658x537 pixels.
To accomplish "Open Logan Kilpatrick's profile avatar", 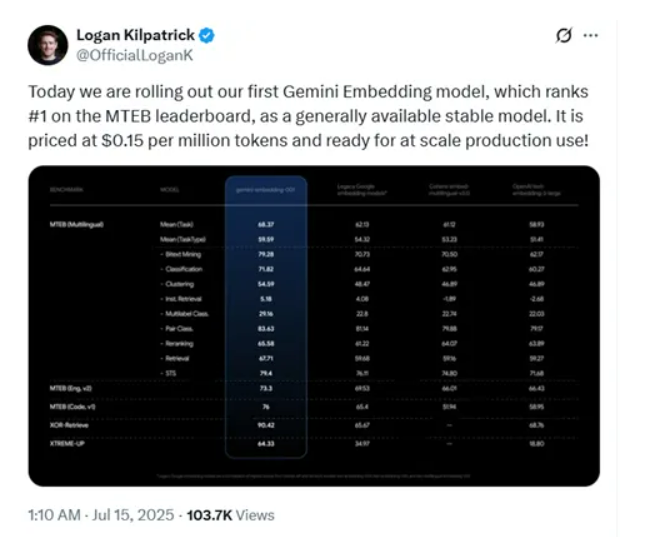I will click(x=48, y=45).
